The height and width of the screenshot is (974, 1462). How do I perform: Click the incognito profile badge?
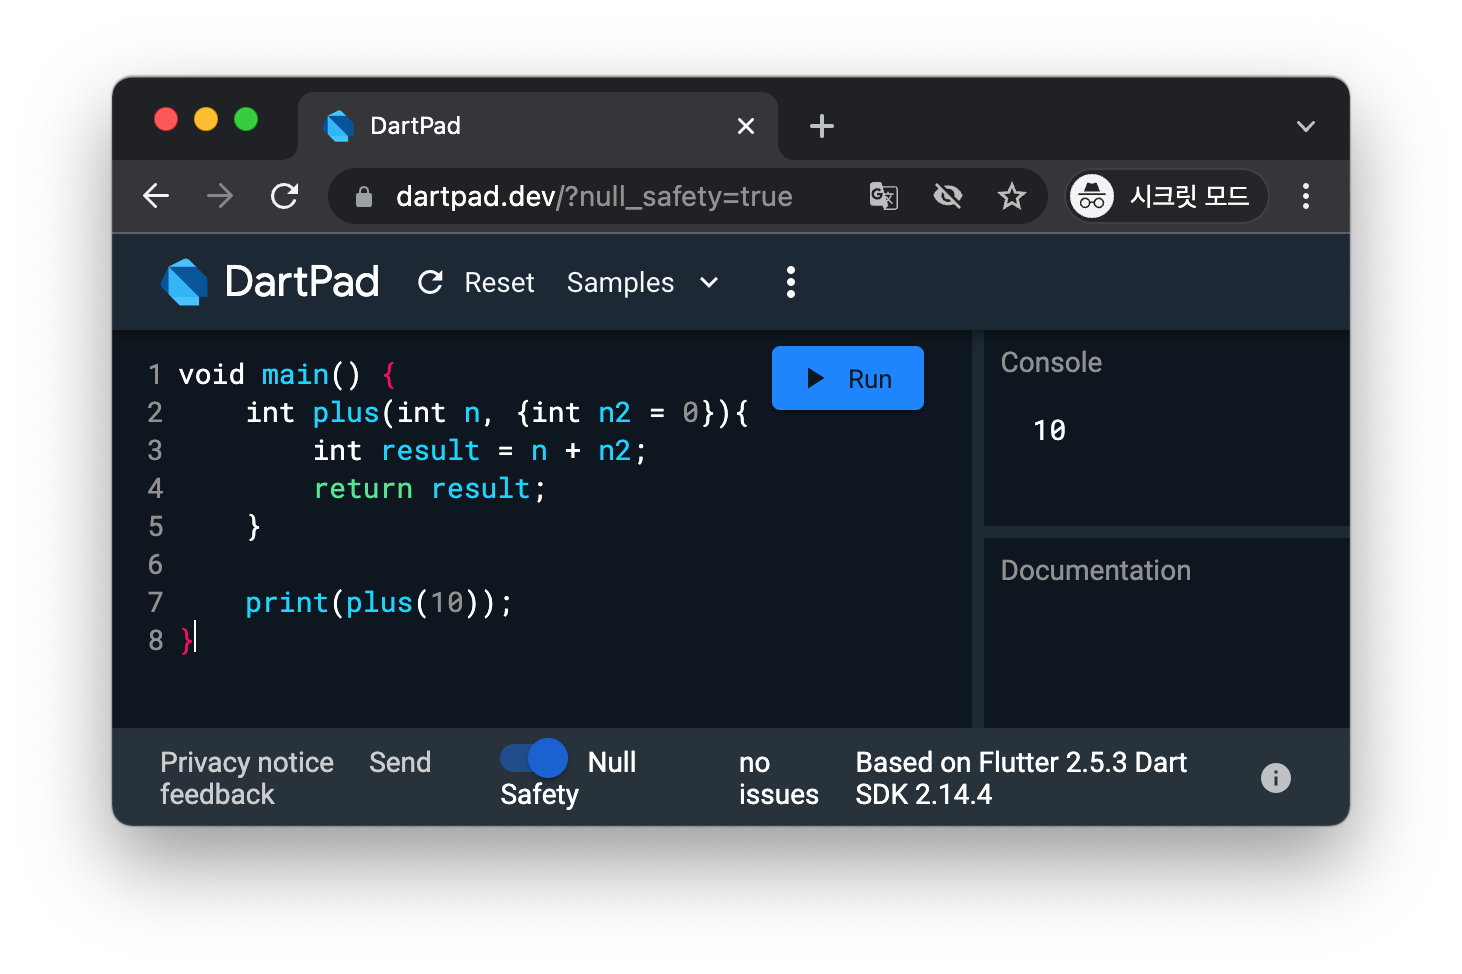click(x=1168, y=196)
